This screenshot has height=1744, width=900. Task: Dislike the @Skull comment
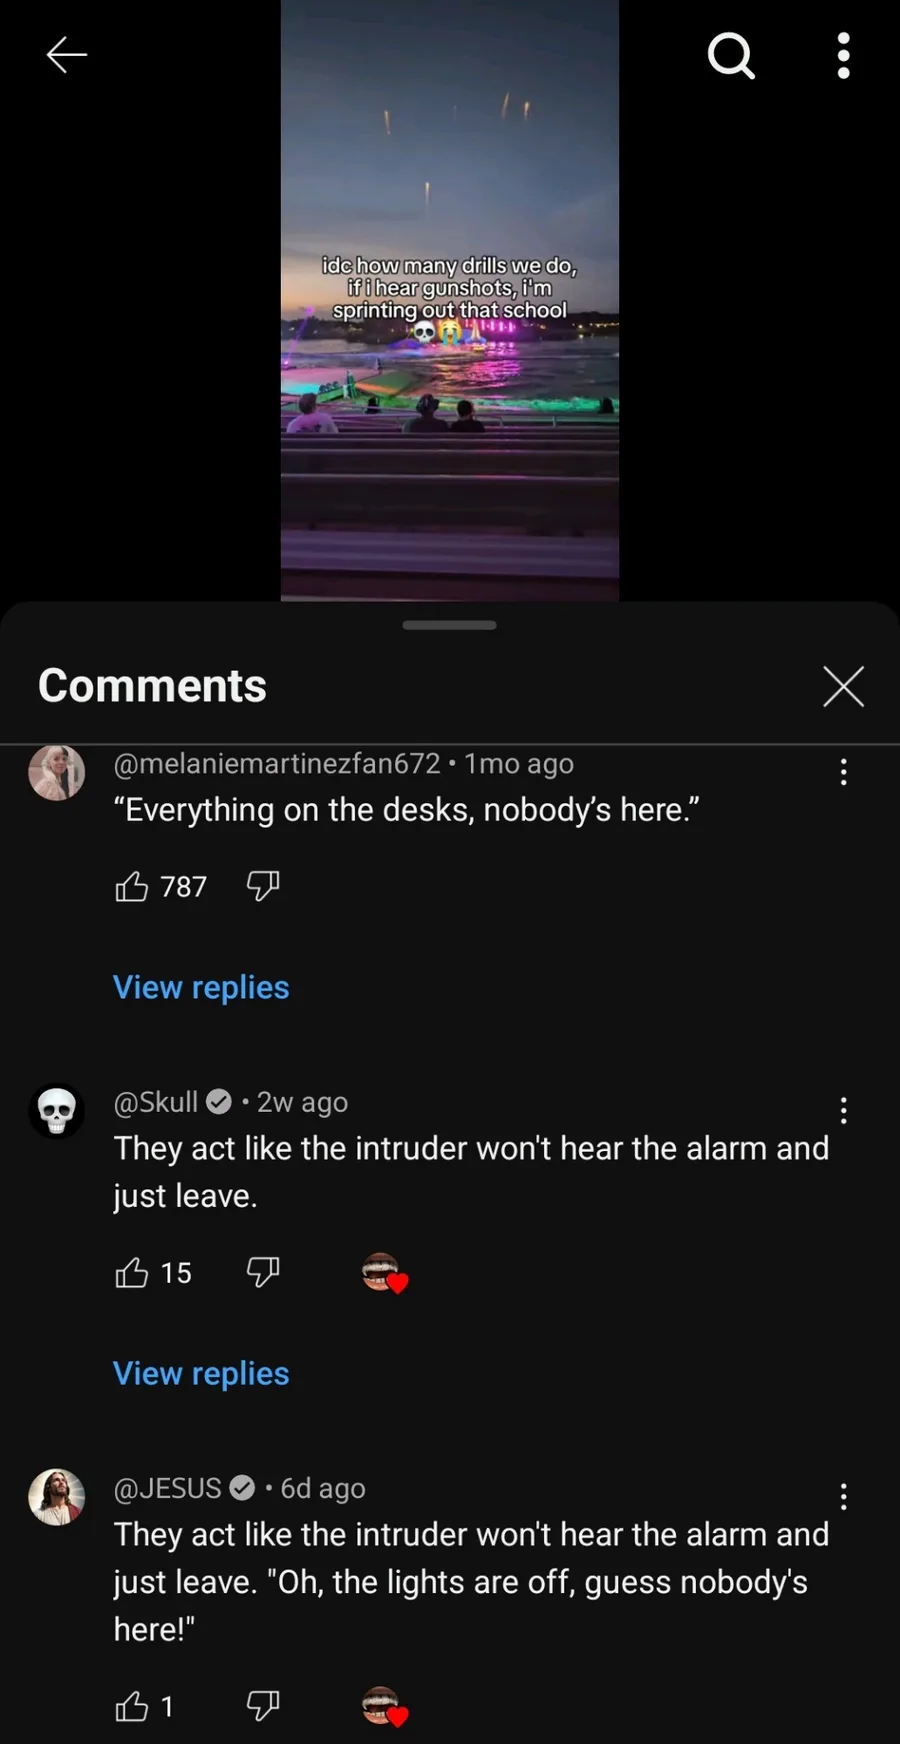pyautogui.click(x=263, y=1272)
